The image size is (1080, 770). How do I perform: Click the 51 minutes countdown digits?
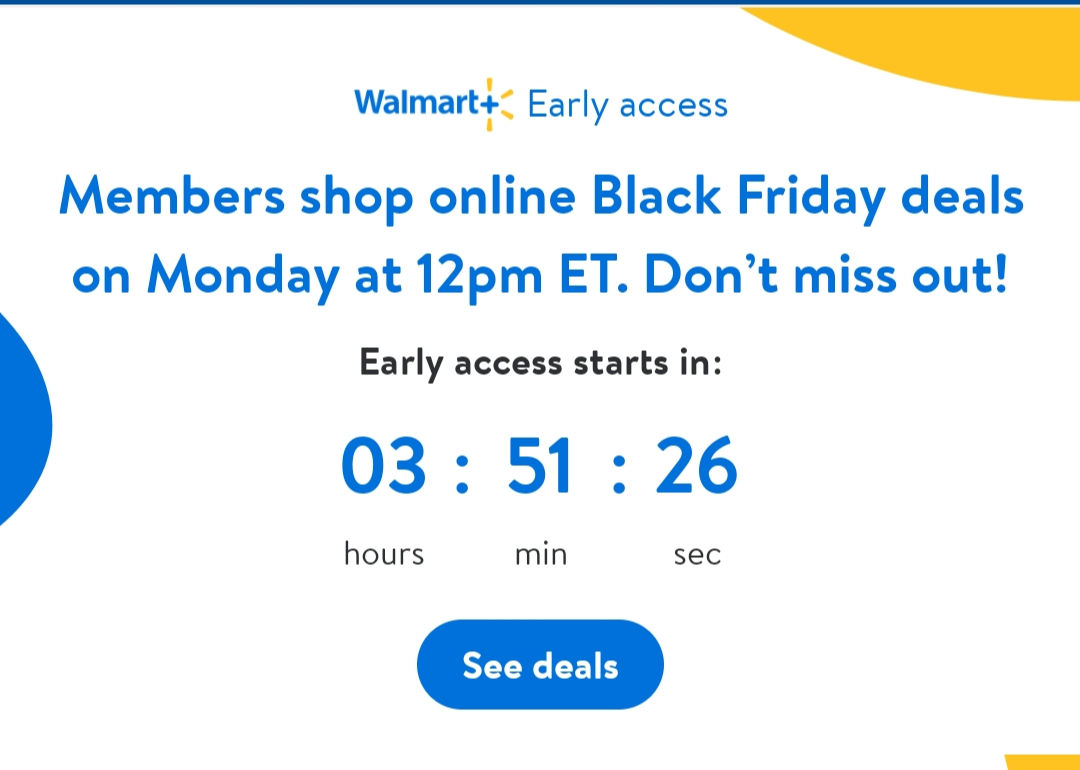click(x=540, y=467)
